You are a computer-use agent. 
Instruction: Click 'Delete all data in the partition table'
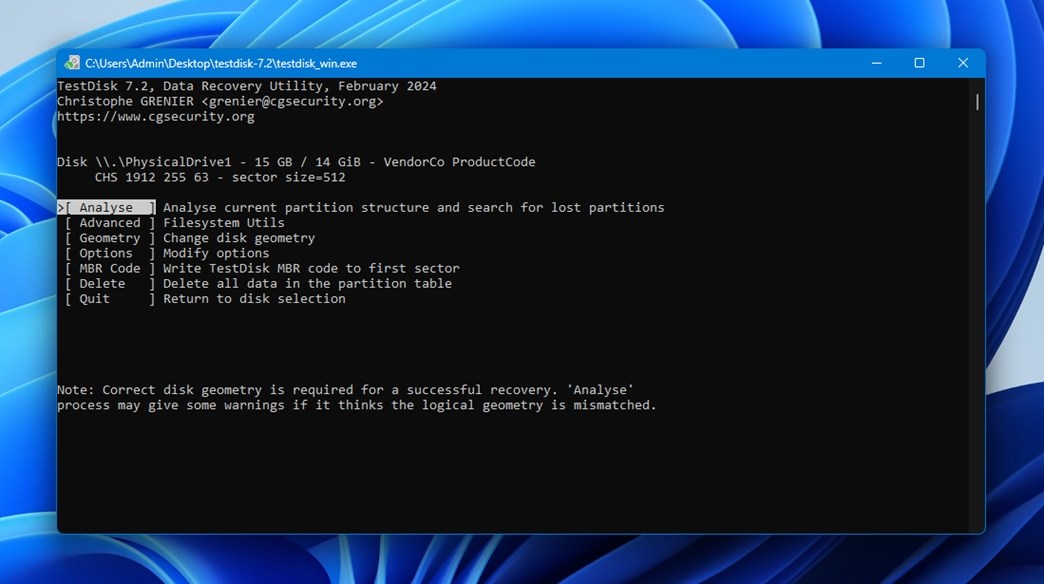click(308, 284)
